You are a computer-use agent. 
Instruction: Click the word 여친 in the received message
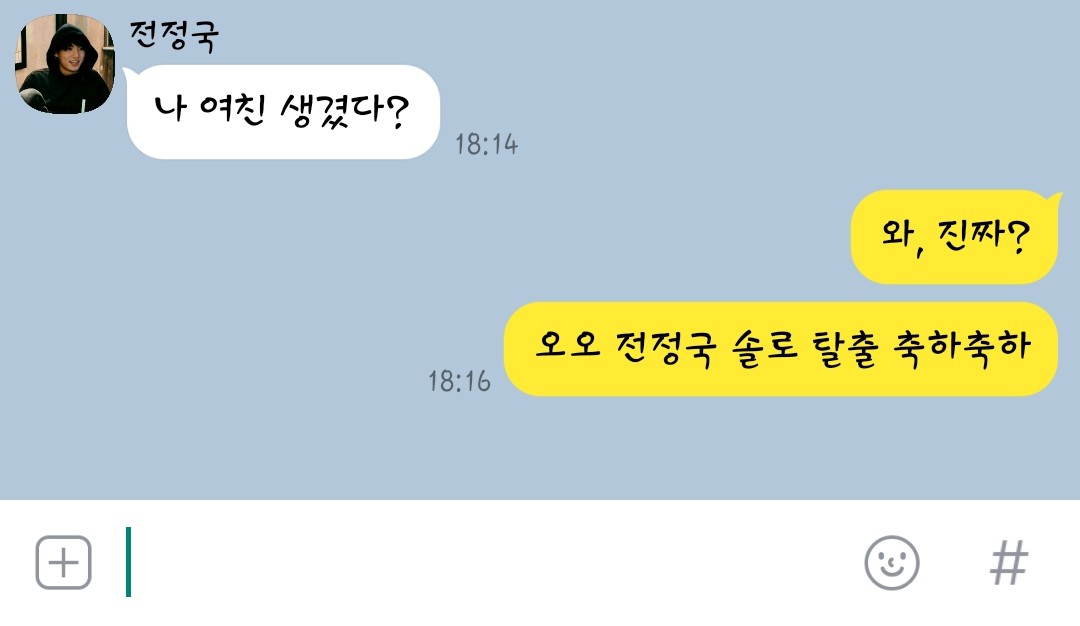coord(232,109)
